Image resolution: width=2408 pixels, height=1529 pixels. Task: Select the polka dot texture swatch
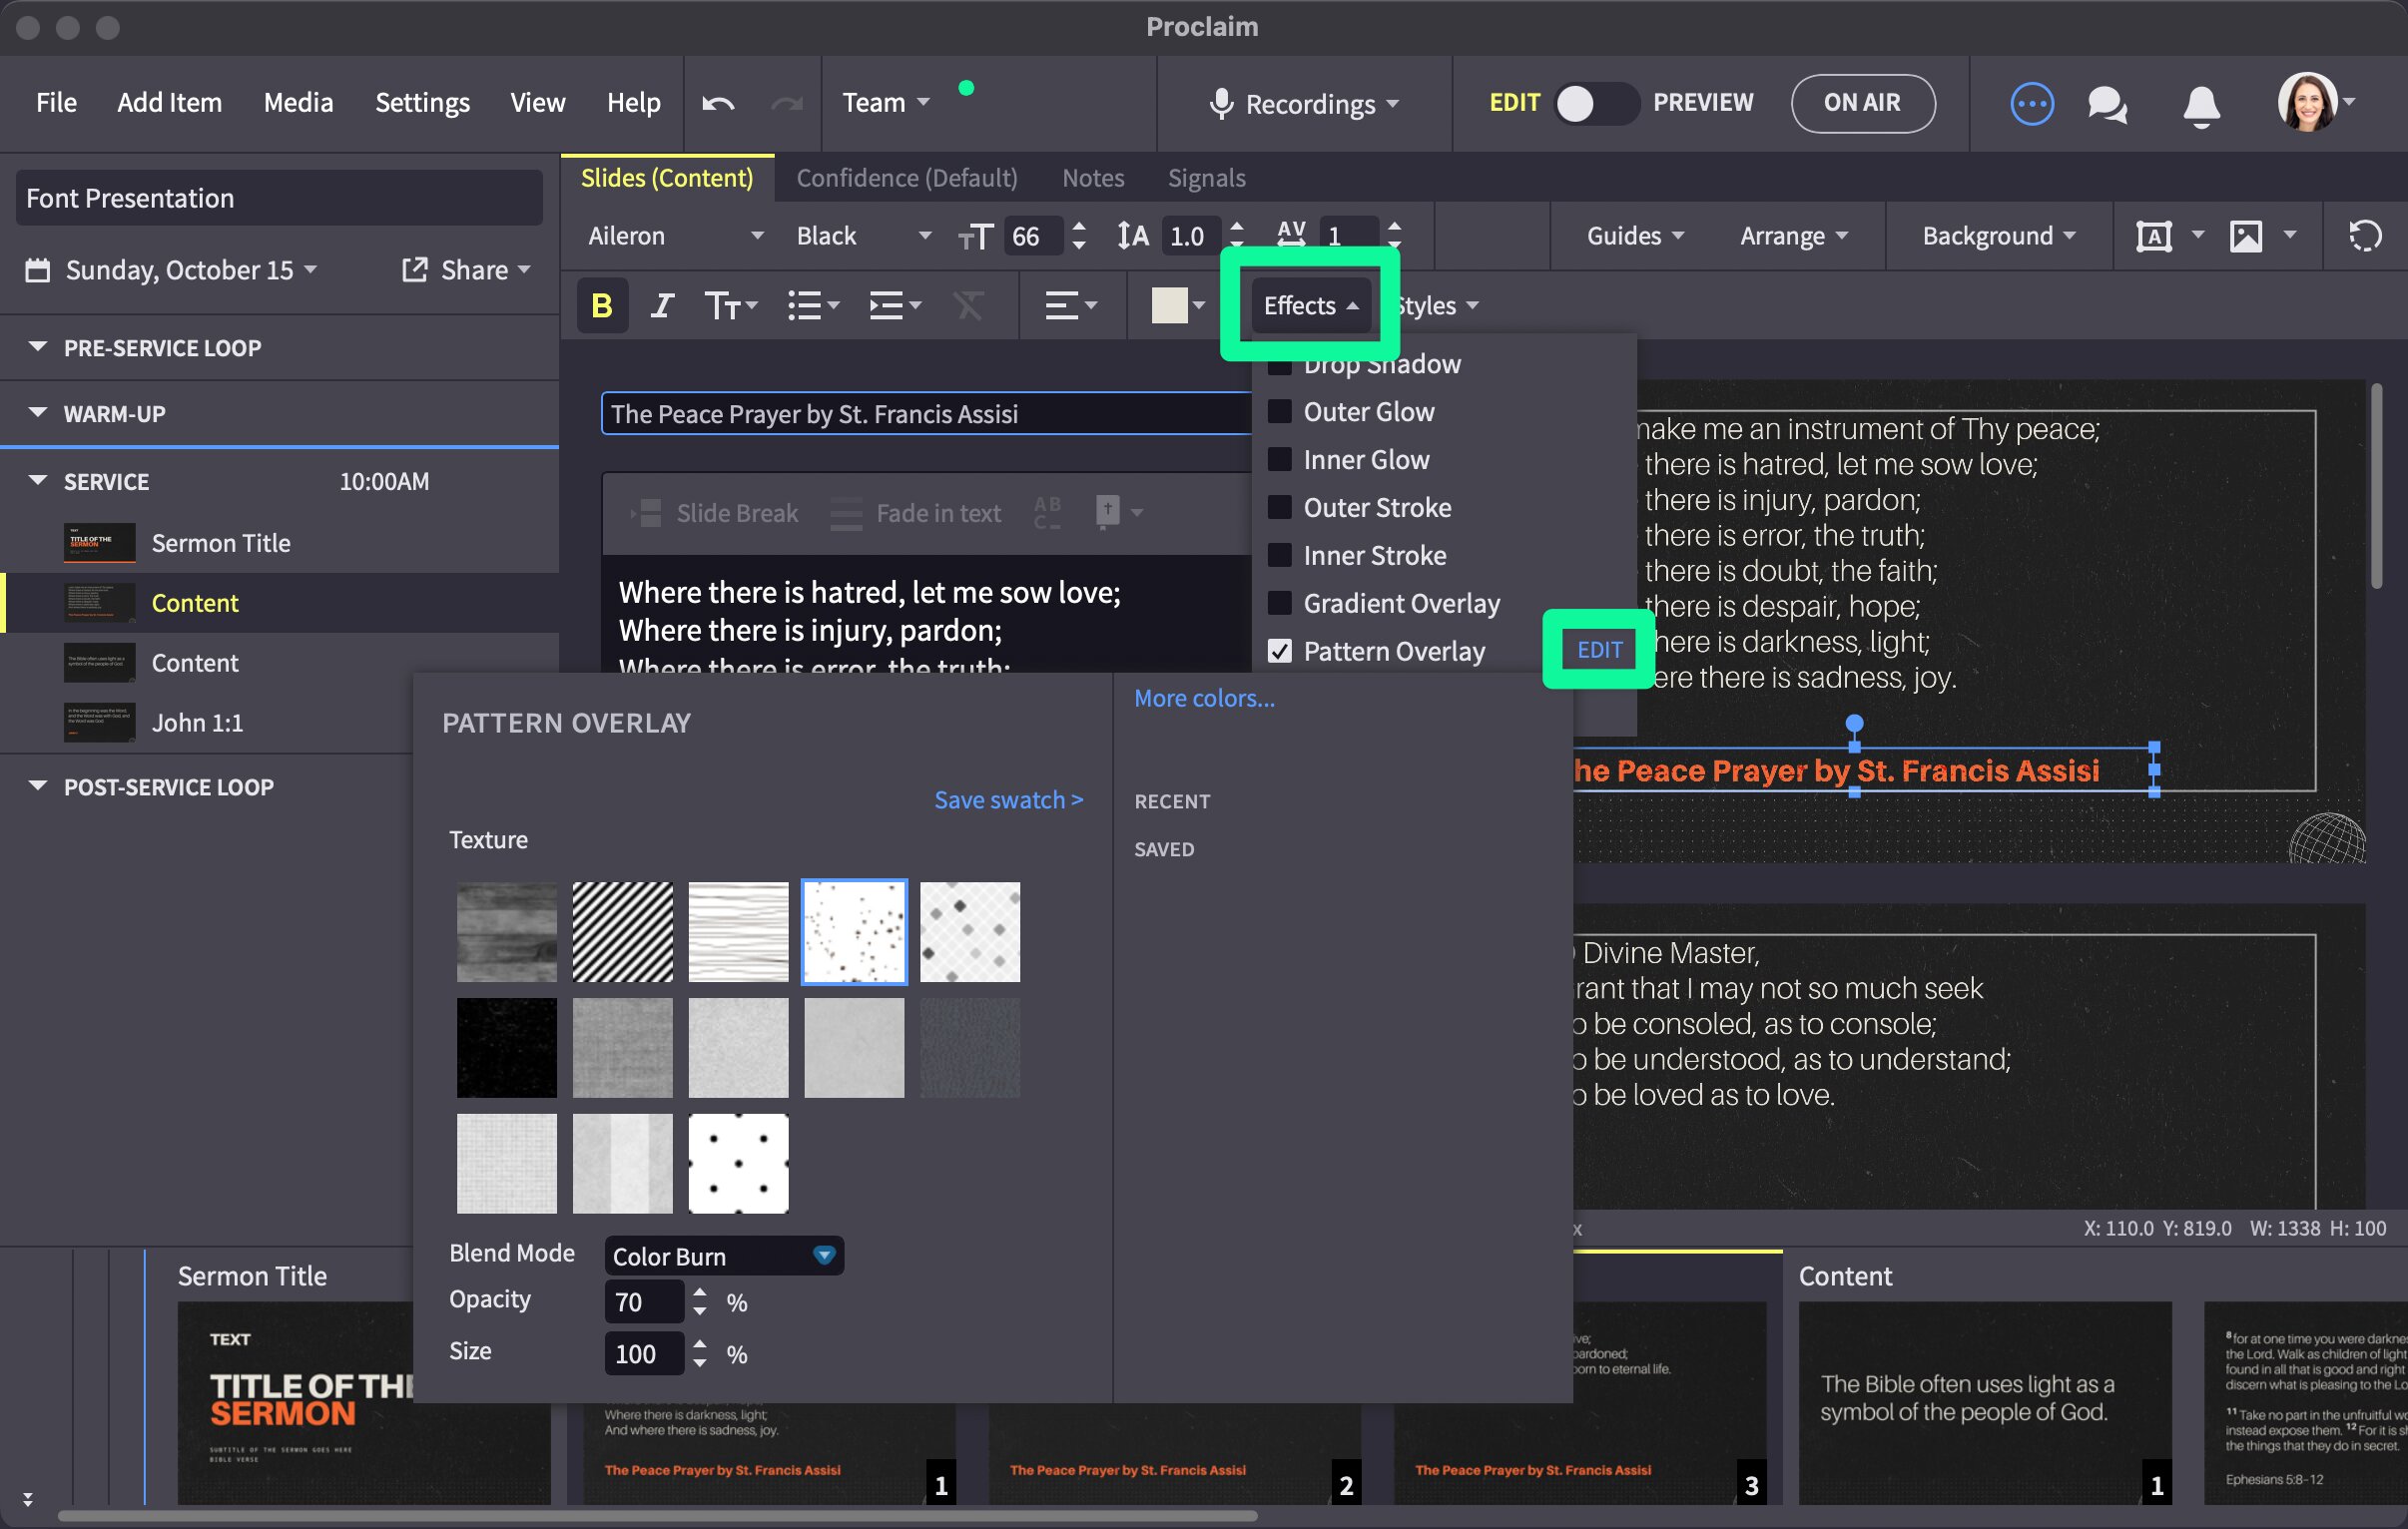tap(738, 1164)
